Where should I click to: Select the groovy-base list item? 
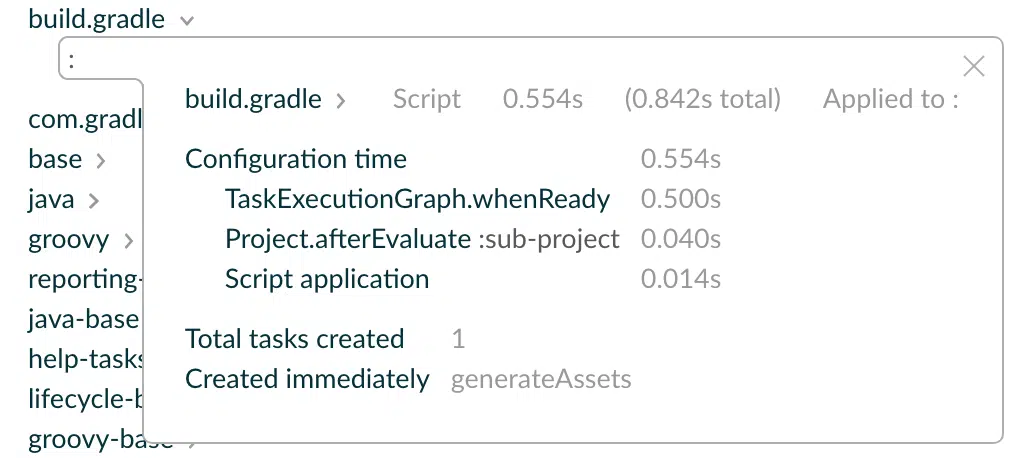pos(101,440)
